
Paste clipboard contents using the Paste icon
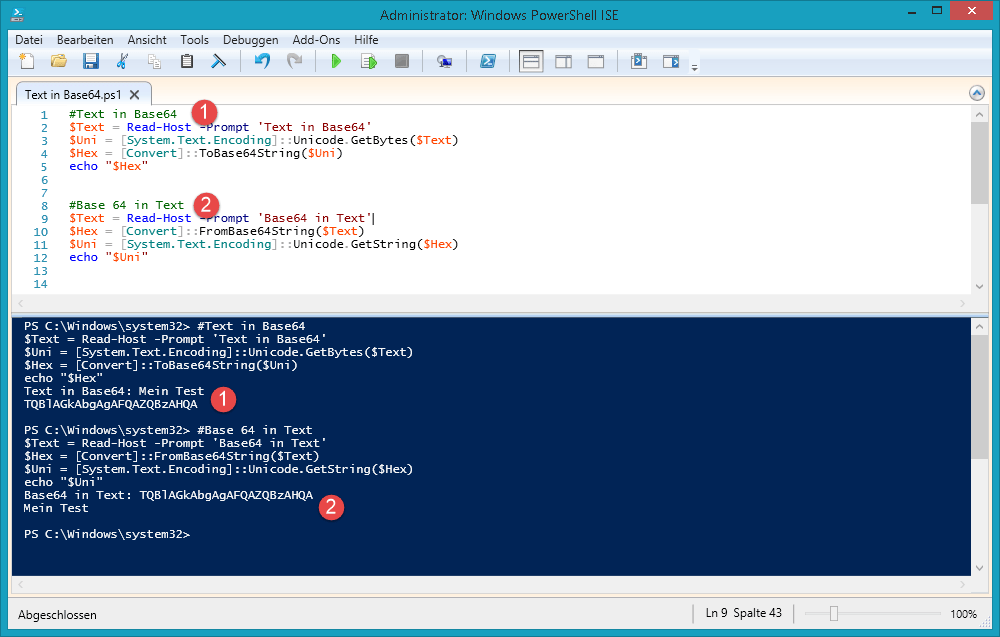coord(186,61)
